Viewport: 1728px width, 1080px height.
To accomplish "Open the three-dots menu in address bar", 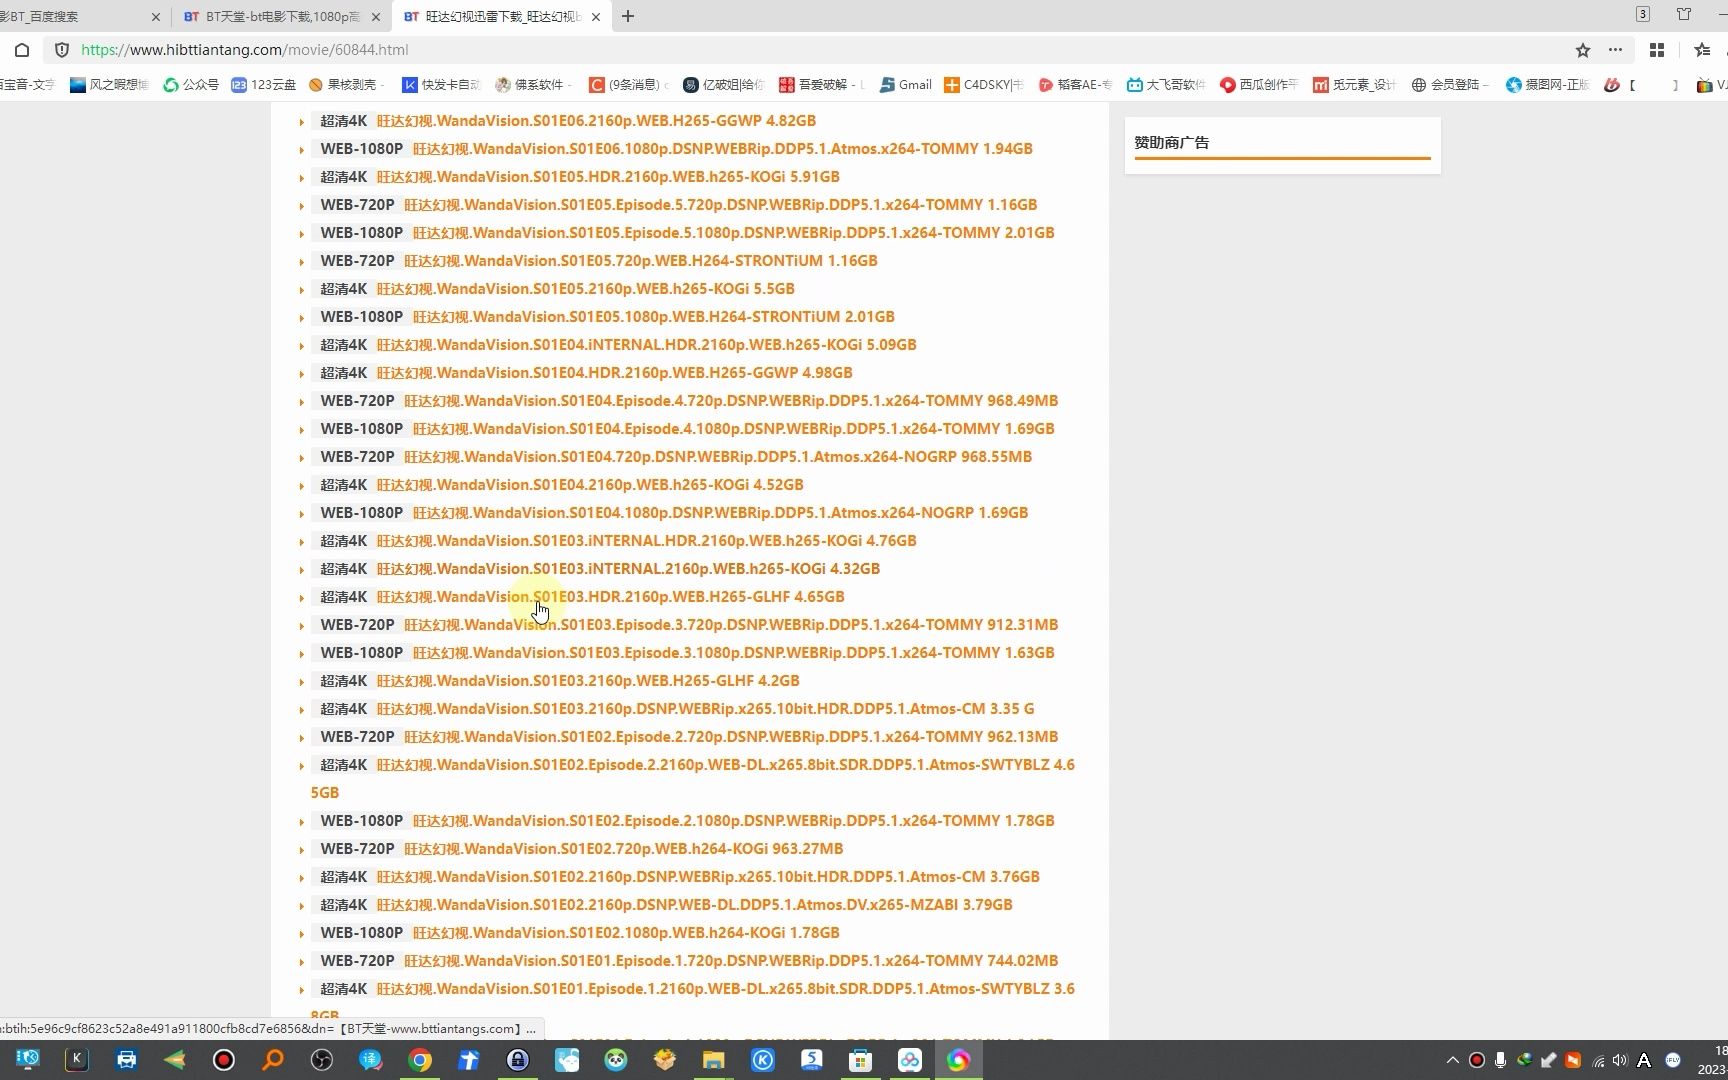I will 1615,50.
